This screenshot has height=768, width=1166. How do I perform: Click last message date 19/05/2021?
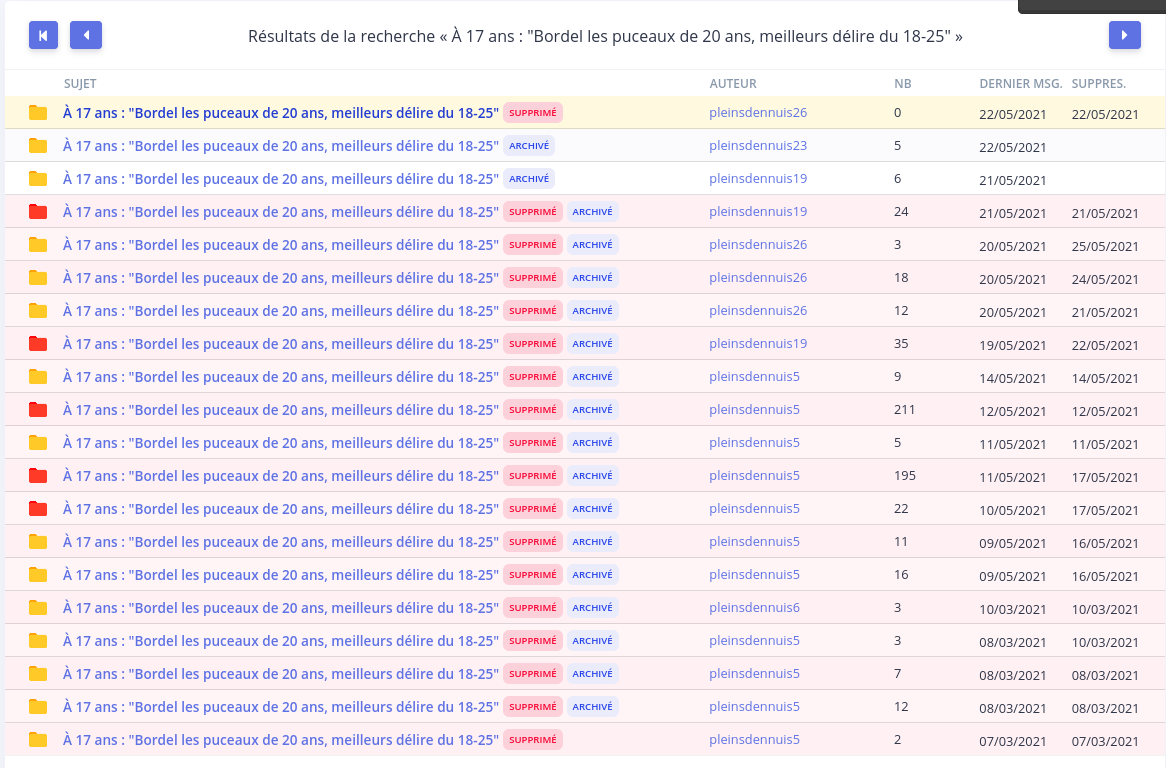1013,345
